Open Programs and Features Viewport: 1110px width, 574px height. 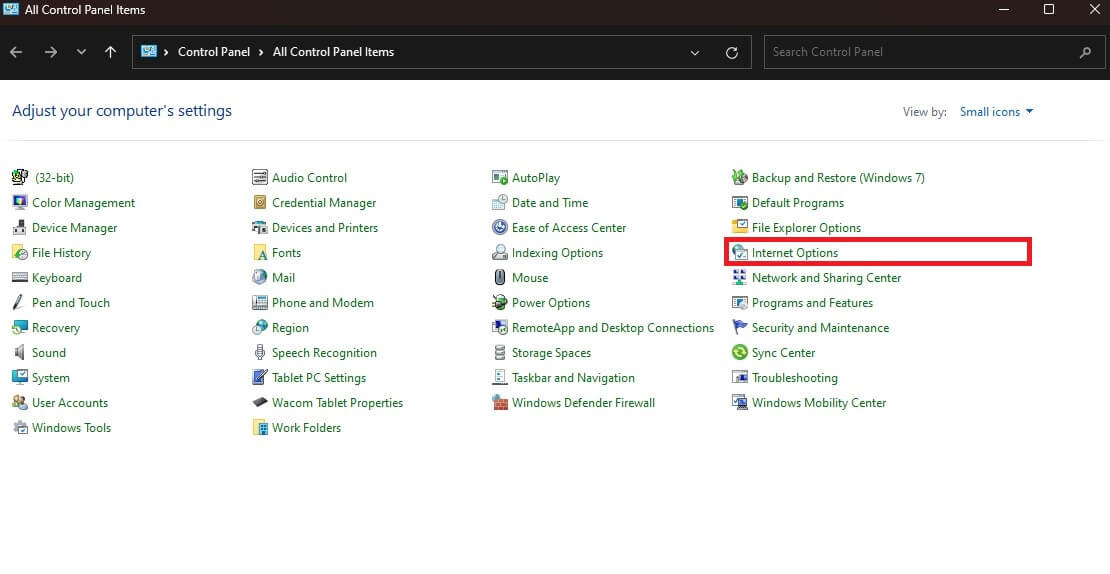pyautogui.click(x=812, y=303)
